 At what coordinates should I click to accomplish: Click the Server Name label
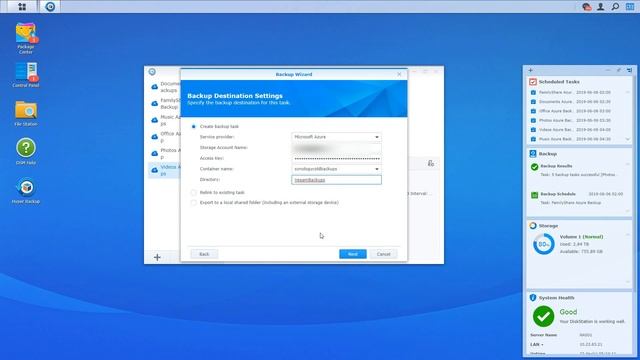tap(543, 335)
